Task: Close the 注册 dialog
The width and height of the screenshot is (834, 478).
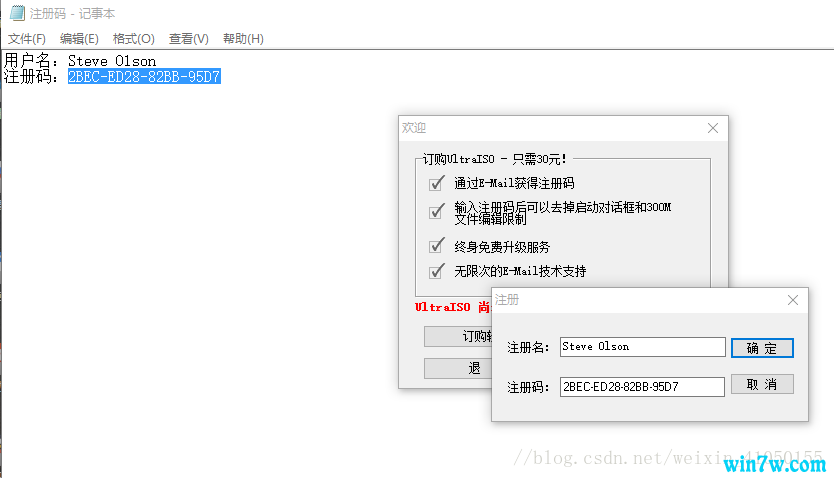Action: point(793,300)
